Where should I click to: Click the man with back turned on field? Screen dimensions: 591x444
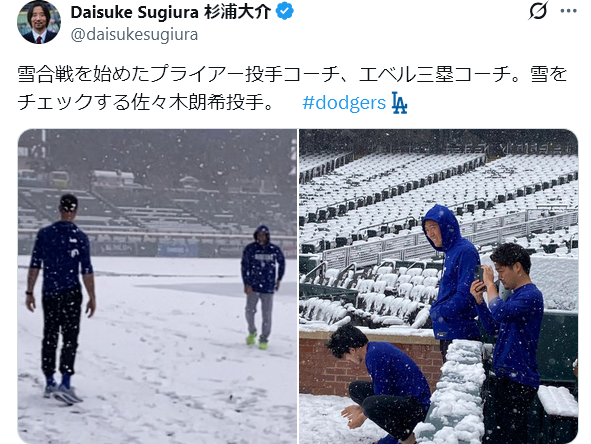click(61, 300)
